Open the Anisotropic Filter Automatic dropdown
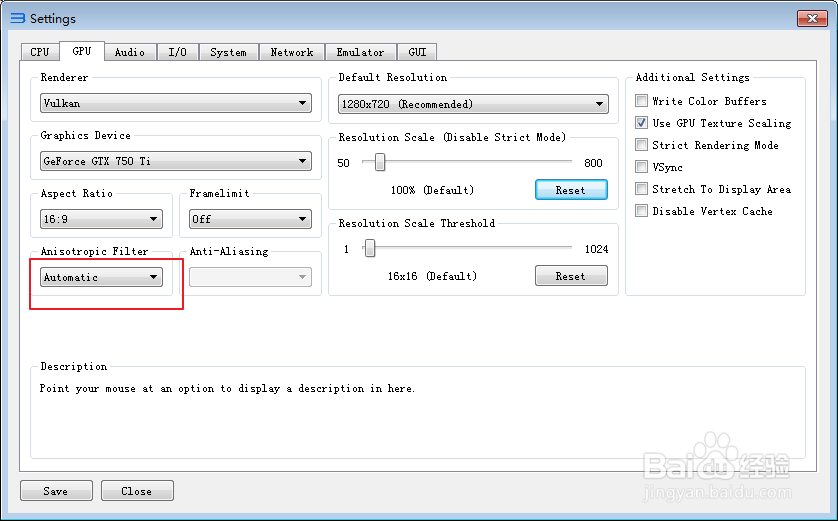838x521 pixels. (x=101, y=277)
